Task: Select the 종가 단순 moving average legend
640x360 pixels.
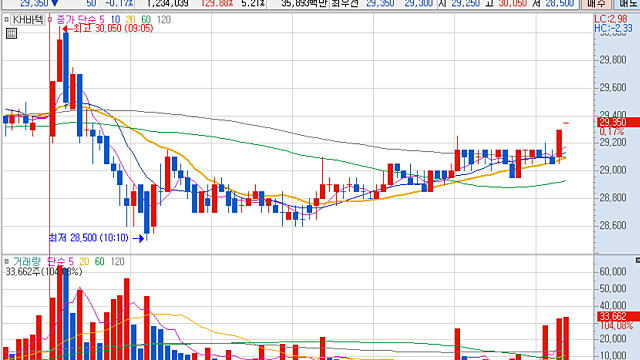Action: (x=76, y=20)
